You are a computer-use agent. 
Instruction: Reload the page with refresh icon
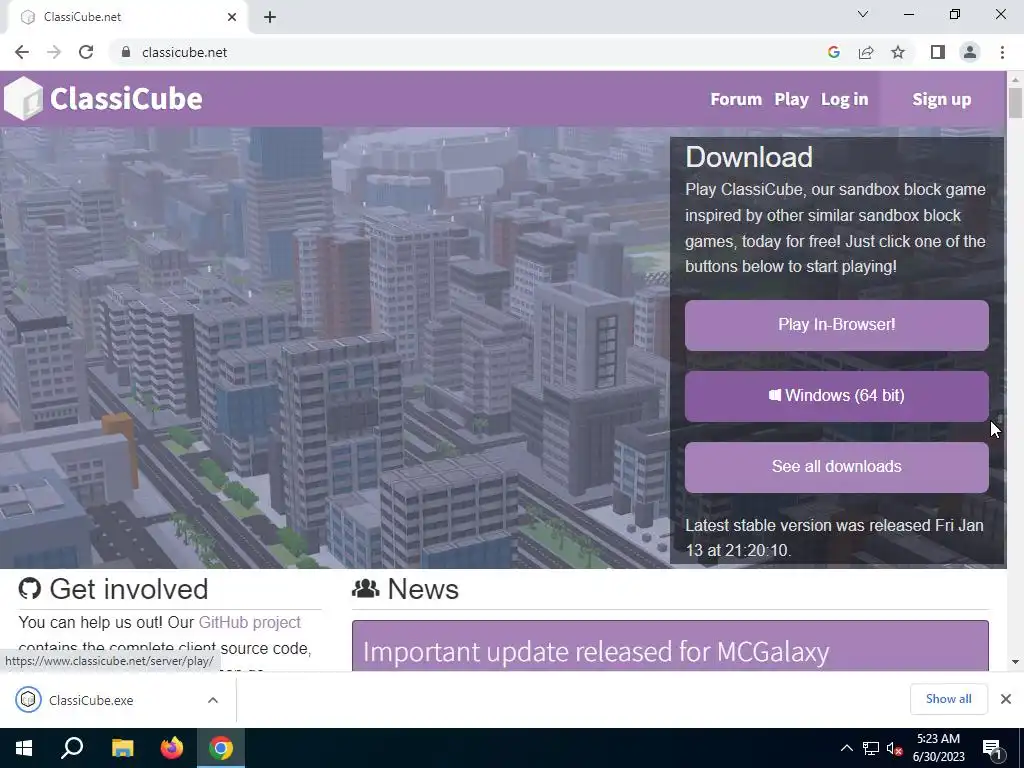point(86,52)
